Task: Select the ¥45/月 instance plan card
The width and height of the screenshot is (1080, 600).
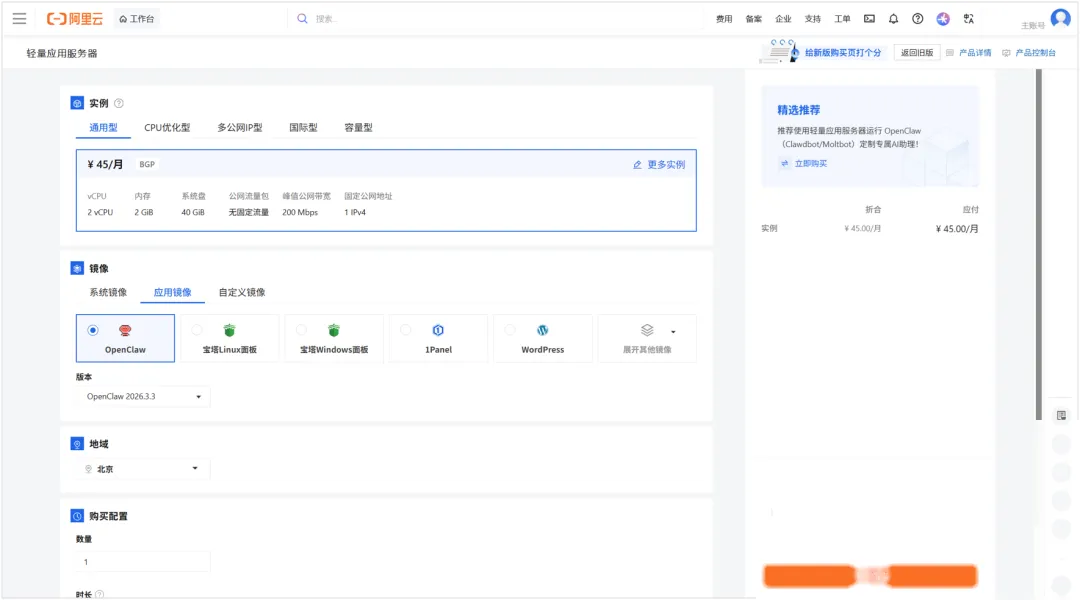Action: point(386,190)
